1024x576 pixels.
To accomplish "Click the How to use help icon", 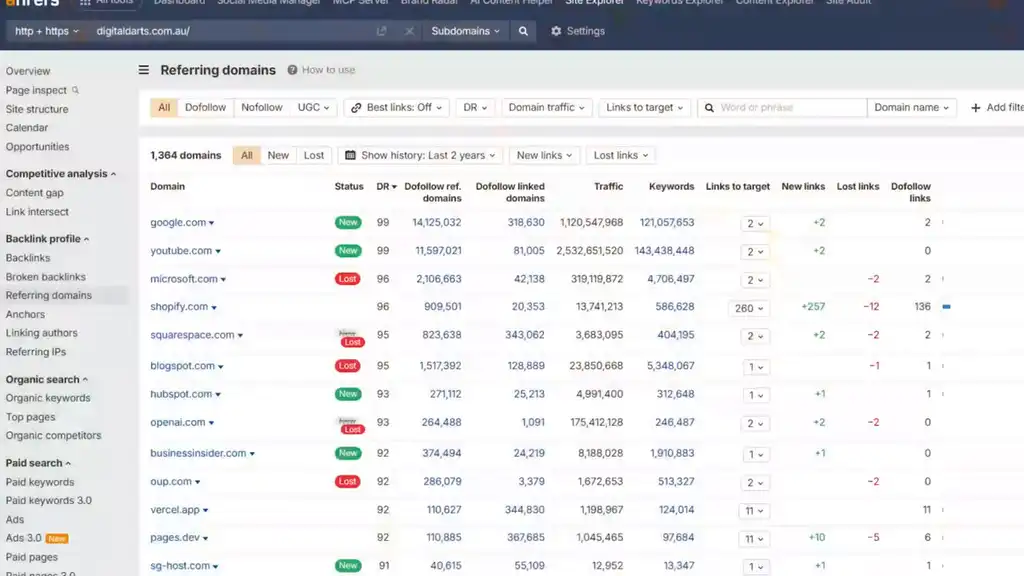I will coord(293,70).
